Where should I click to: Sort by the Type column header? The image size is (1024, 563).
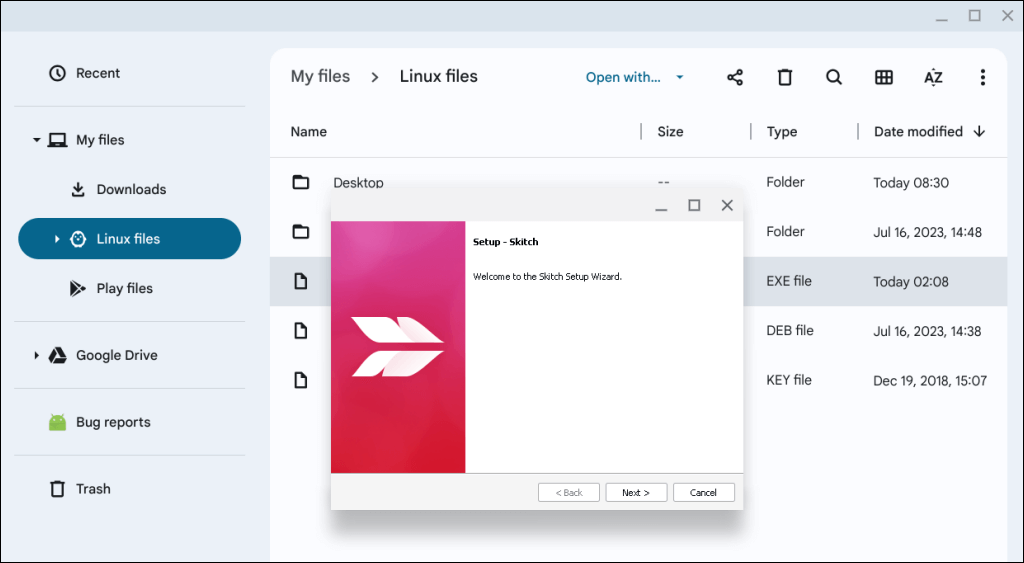782,132
